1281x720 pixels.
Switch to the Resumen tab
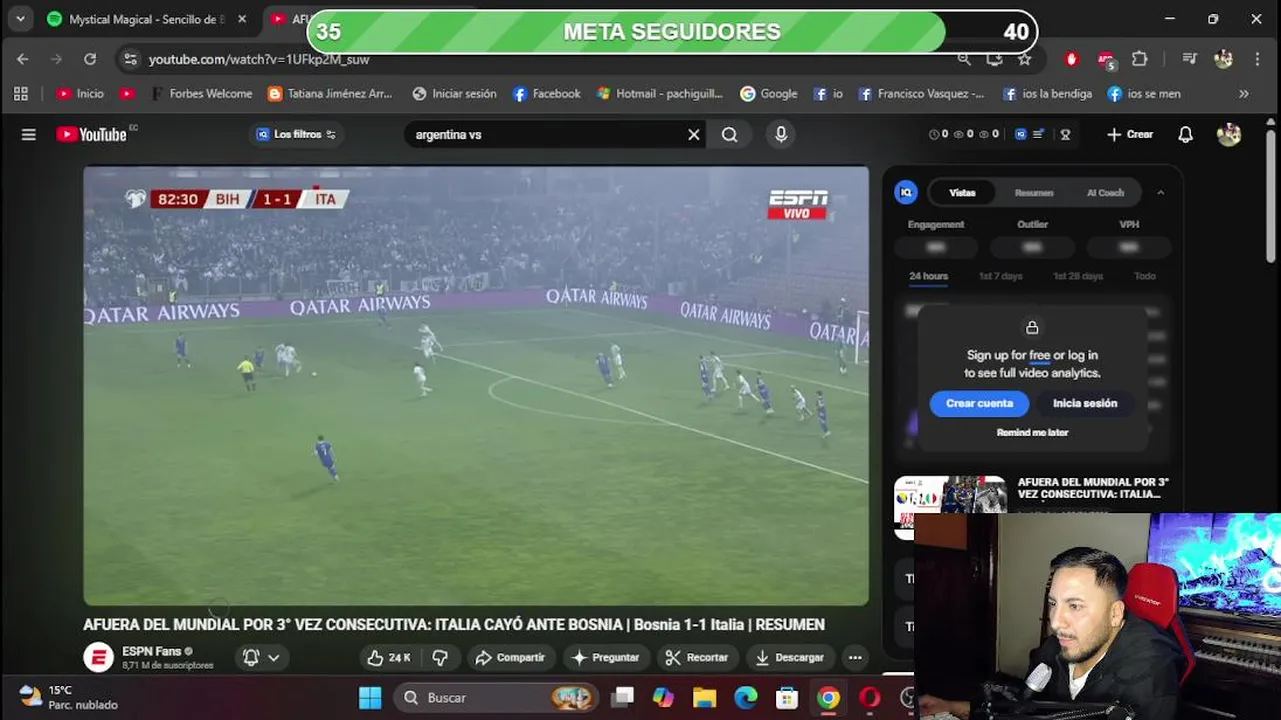tap(1034, 192)
